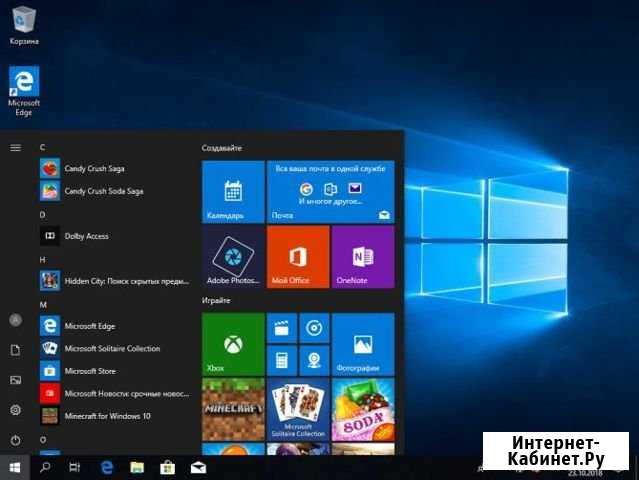This screenshot has height=480, width=639.
Task: Open the OneNote tile
Action: 363,257
